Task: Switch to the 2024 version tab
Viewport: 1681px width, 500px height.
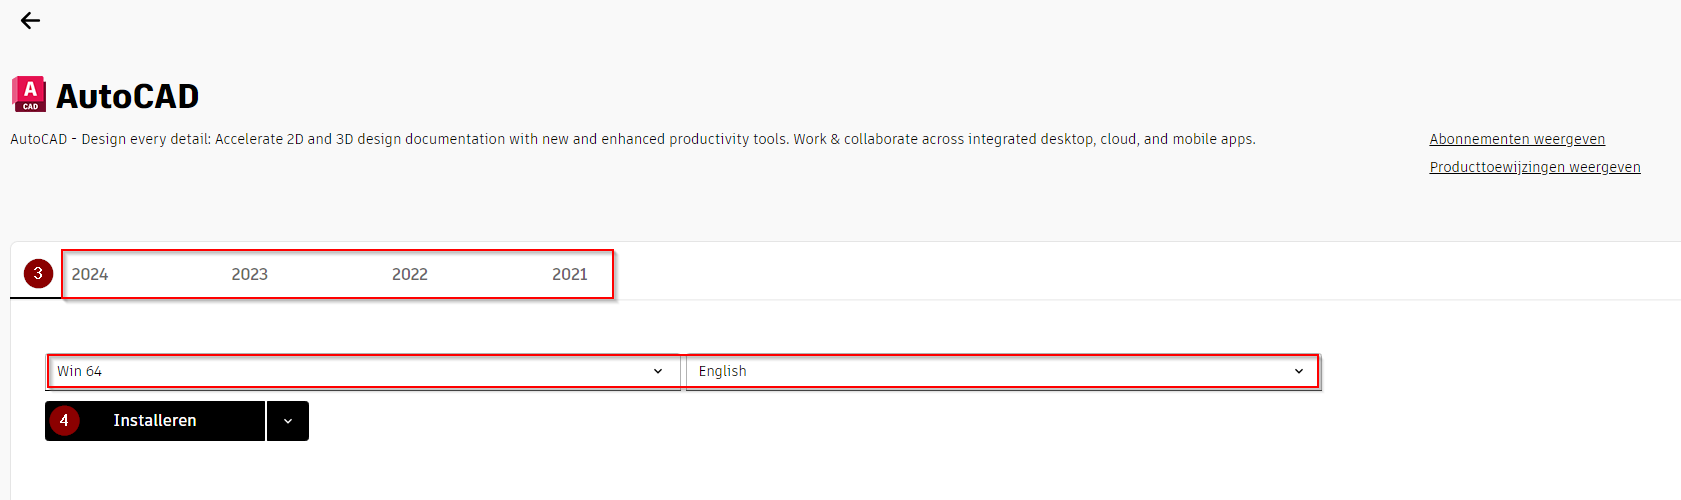Action: click(90, 274)
